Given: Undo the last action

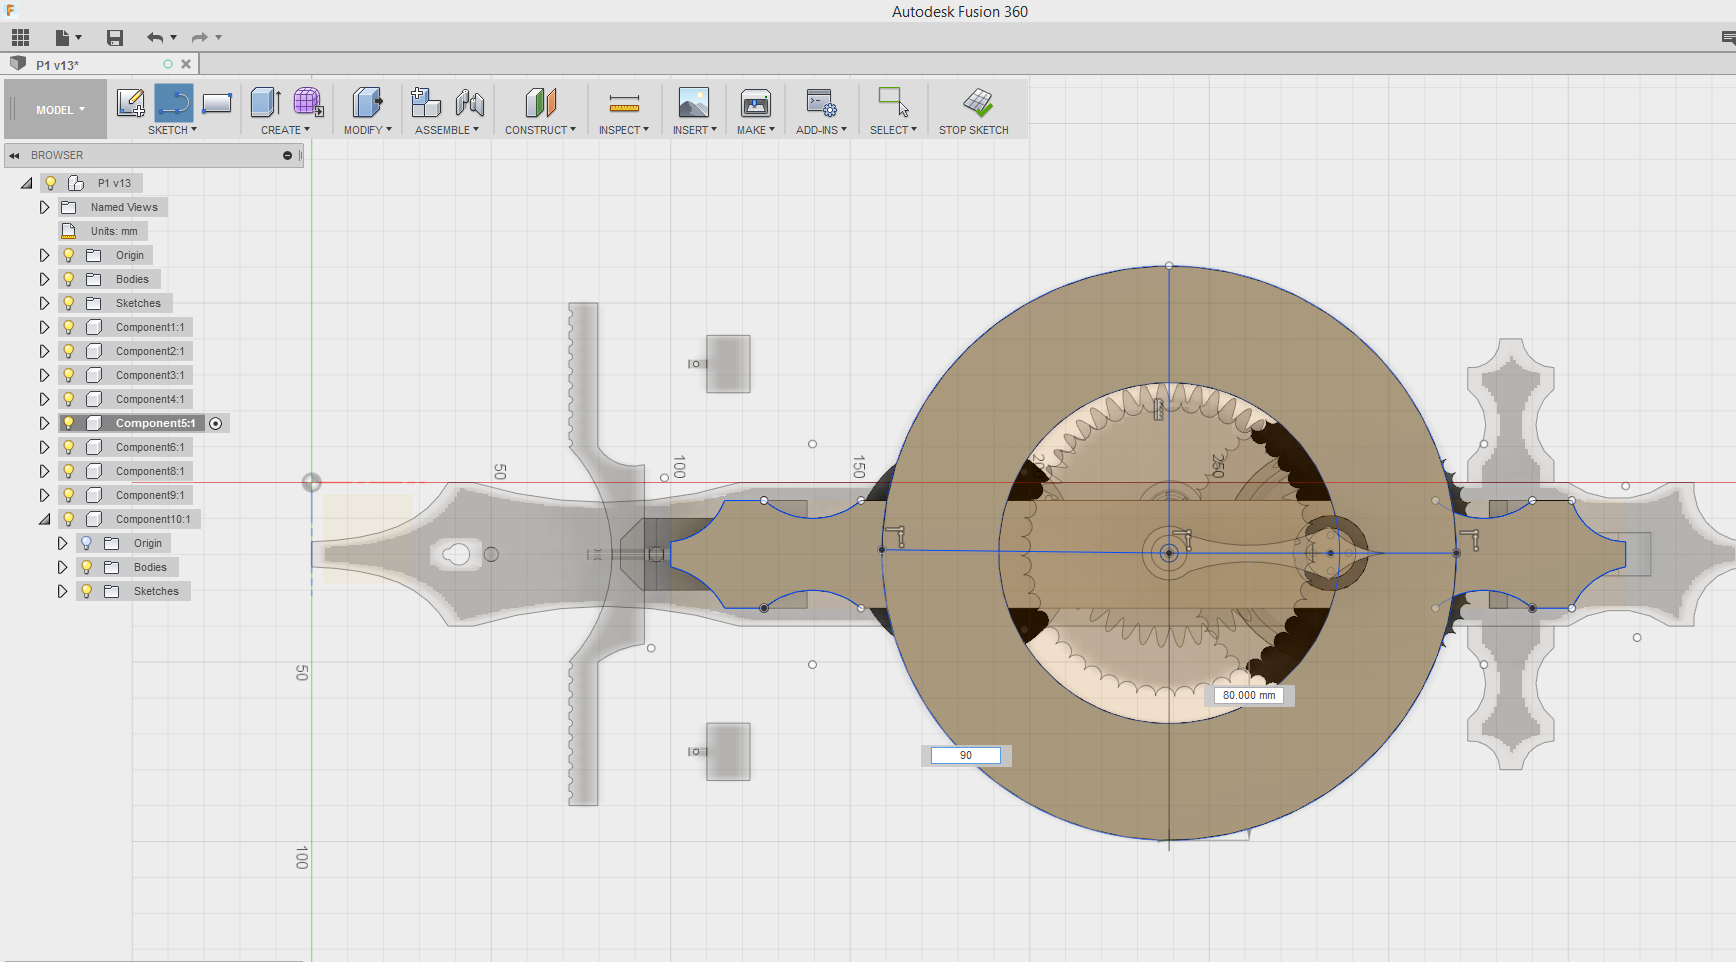Looking at the screenshot, I should click(x=155, y=38).
